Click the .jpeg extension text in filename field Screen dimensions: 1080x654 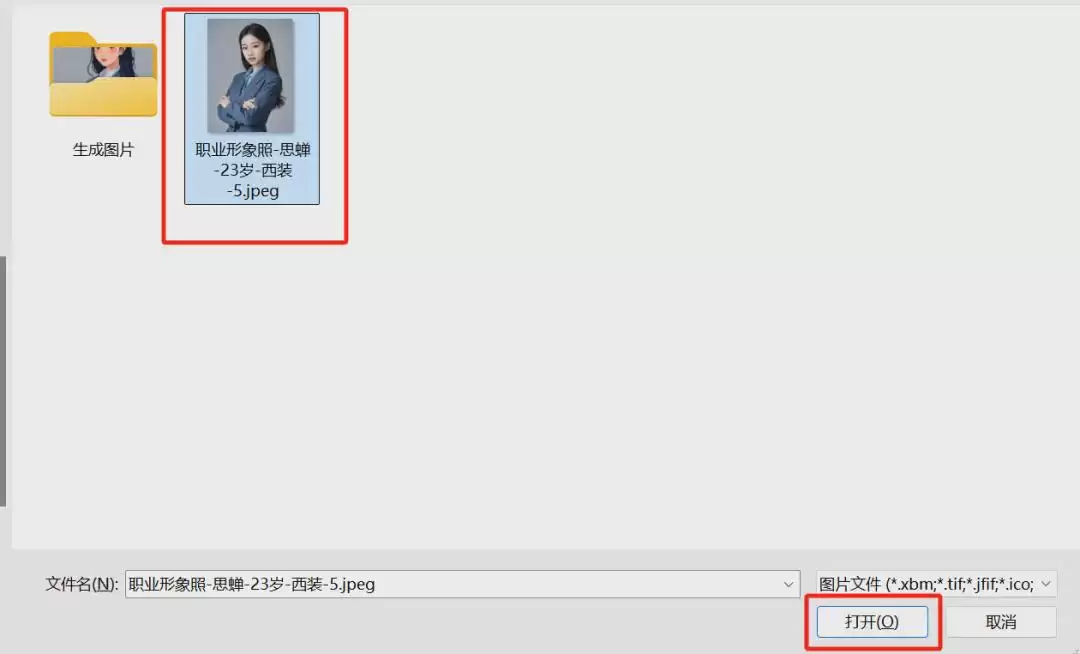tap(357, 584)
